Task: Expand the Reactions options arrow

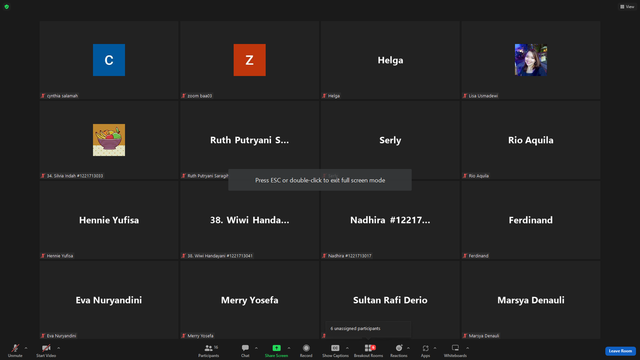Action: pos(408,348)
